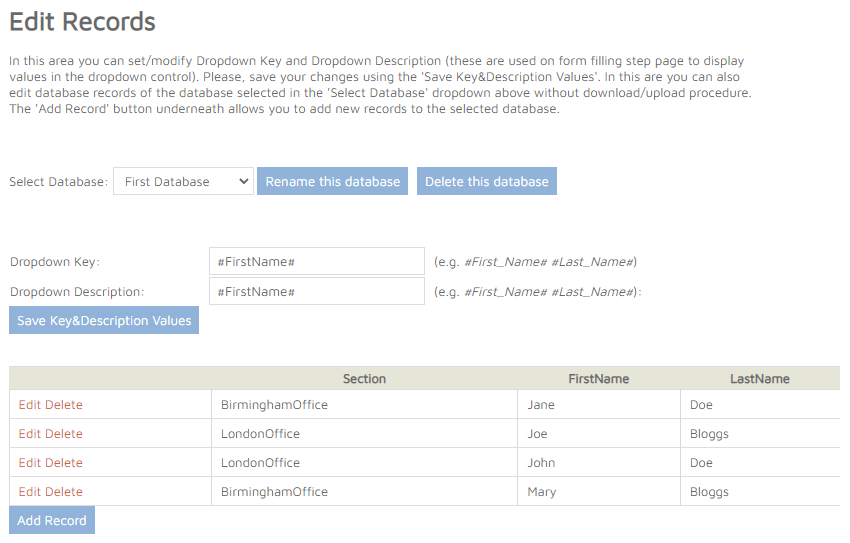The image size is (850, 543).
Task: Click into the Dropdown Description text field
Action: pyautogui.click(x=316, y=291)
